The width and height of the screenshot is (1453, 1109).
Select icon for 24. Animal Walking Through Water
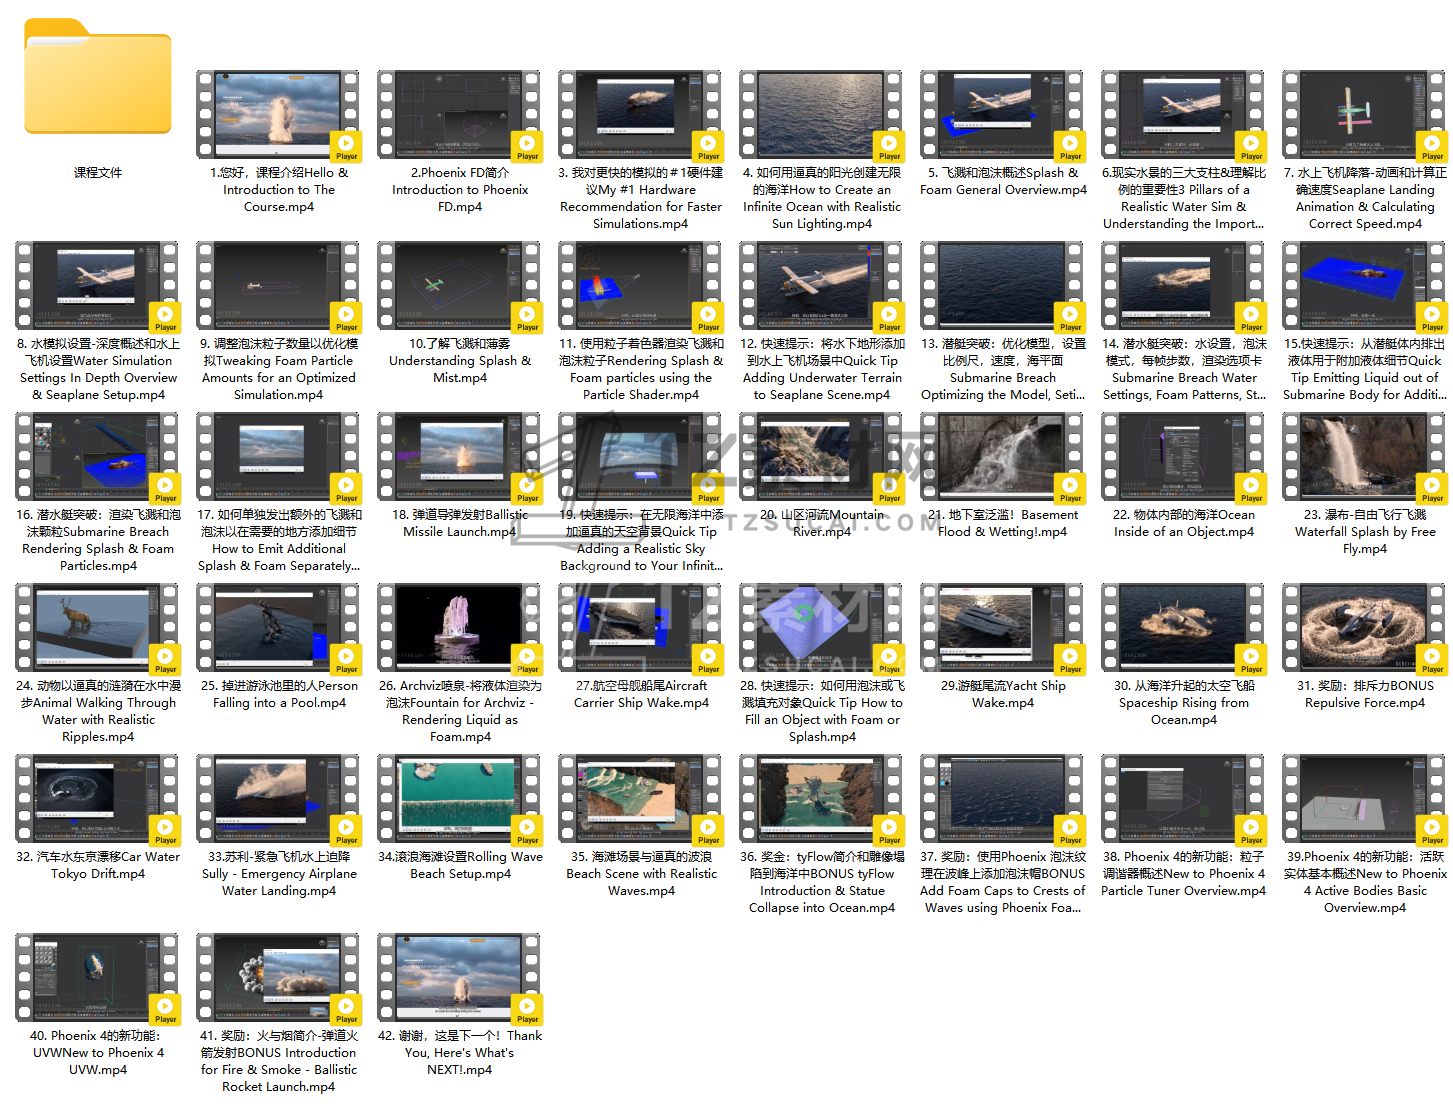click(98, 629)
